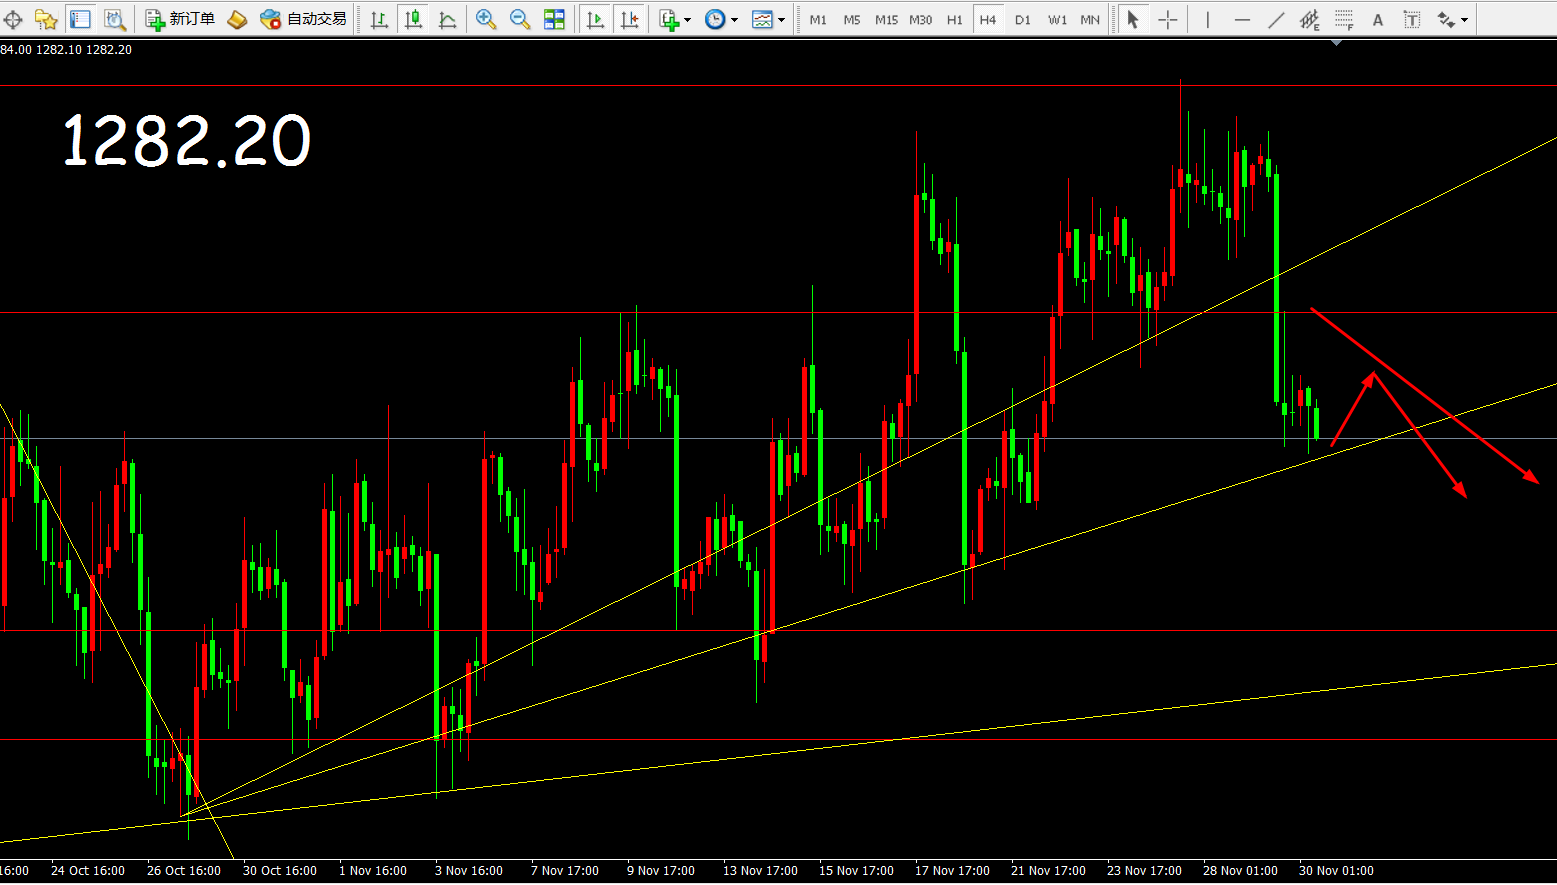This screenshot has height=885, width=1557.
Task: Select the trendline drawing tool
Action: [1276, 19]
